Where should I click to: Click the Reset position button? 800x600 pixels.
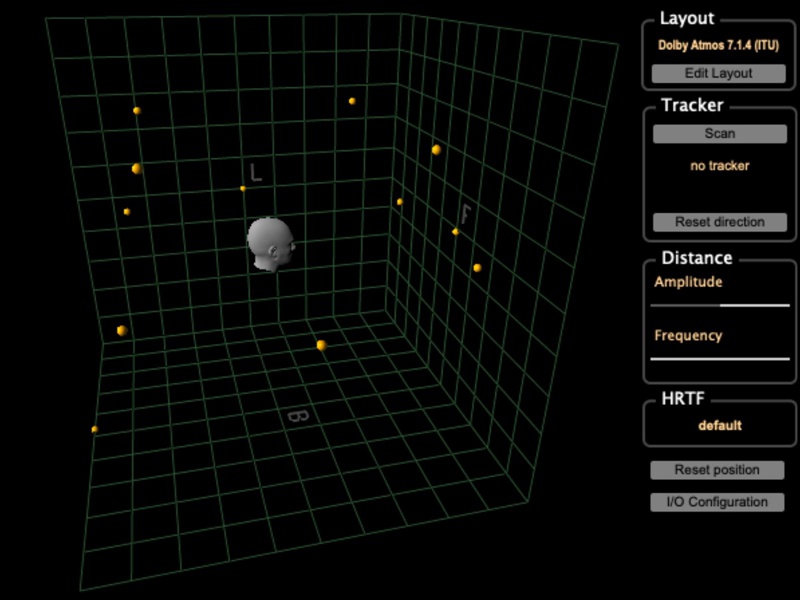coord(717,470)
